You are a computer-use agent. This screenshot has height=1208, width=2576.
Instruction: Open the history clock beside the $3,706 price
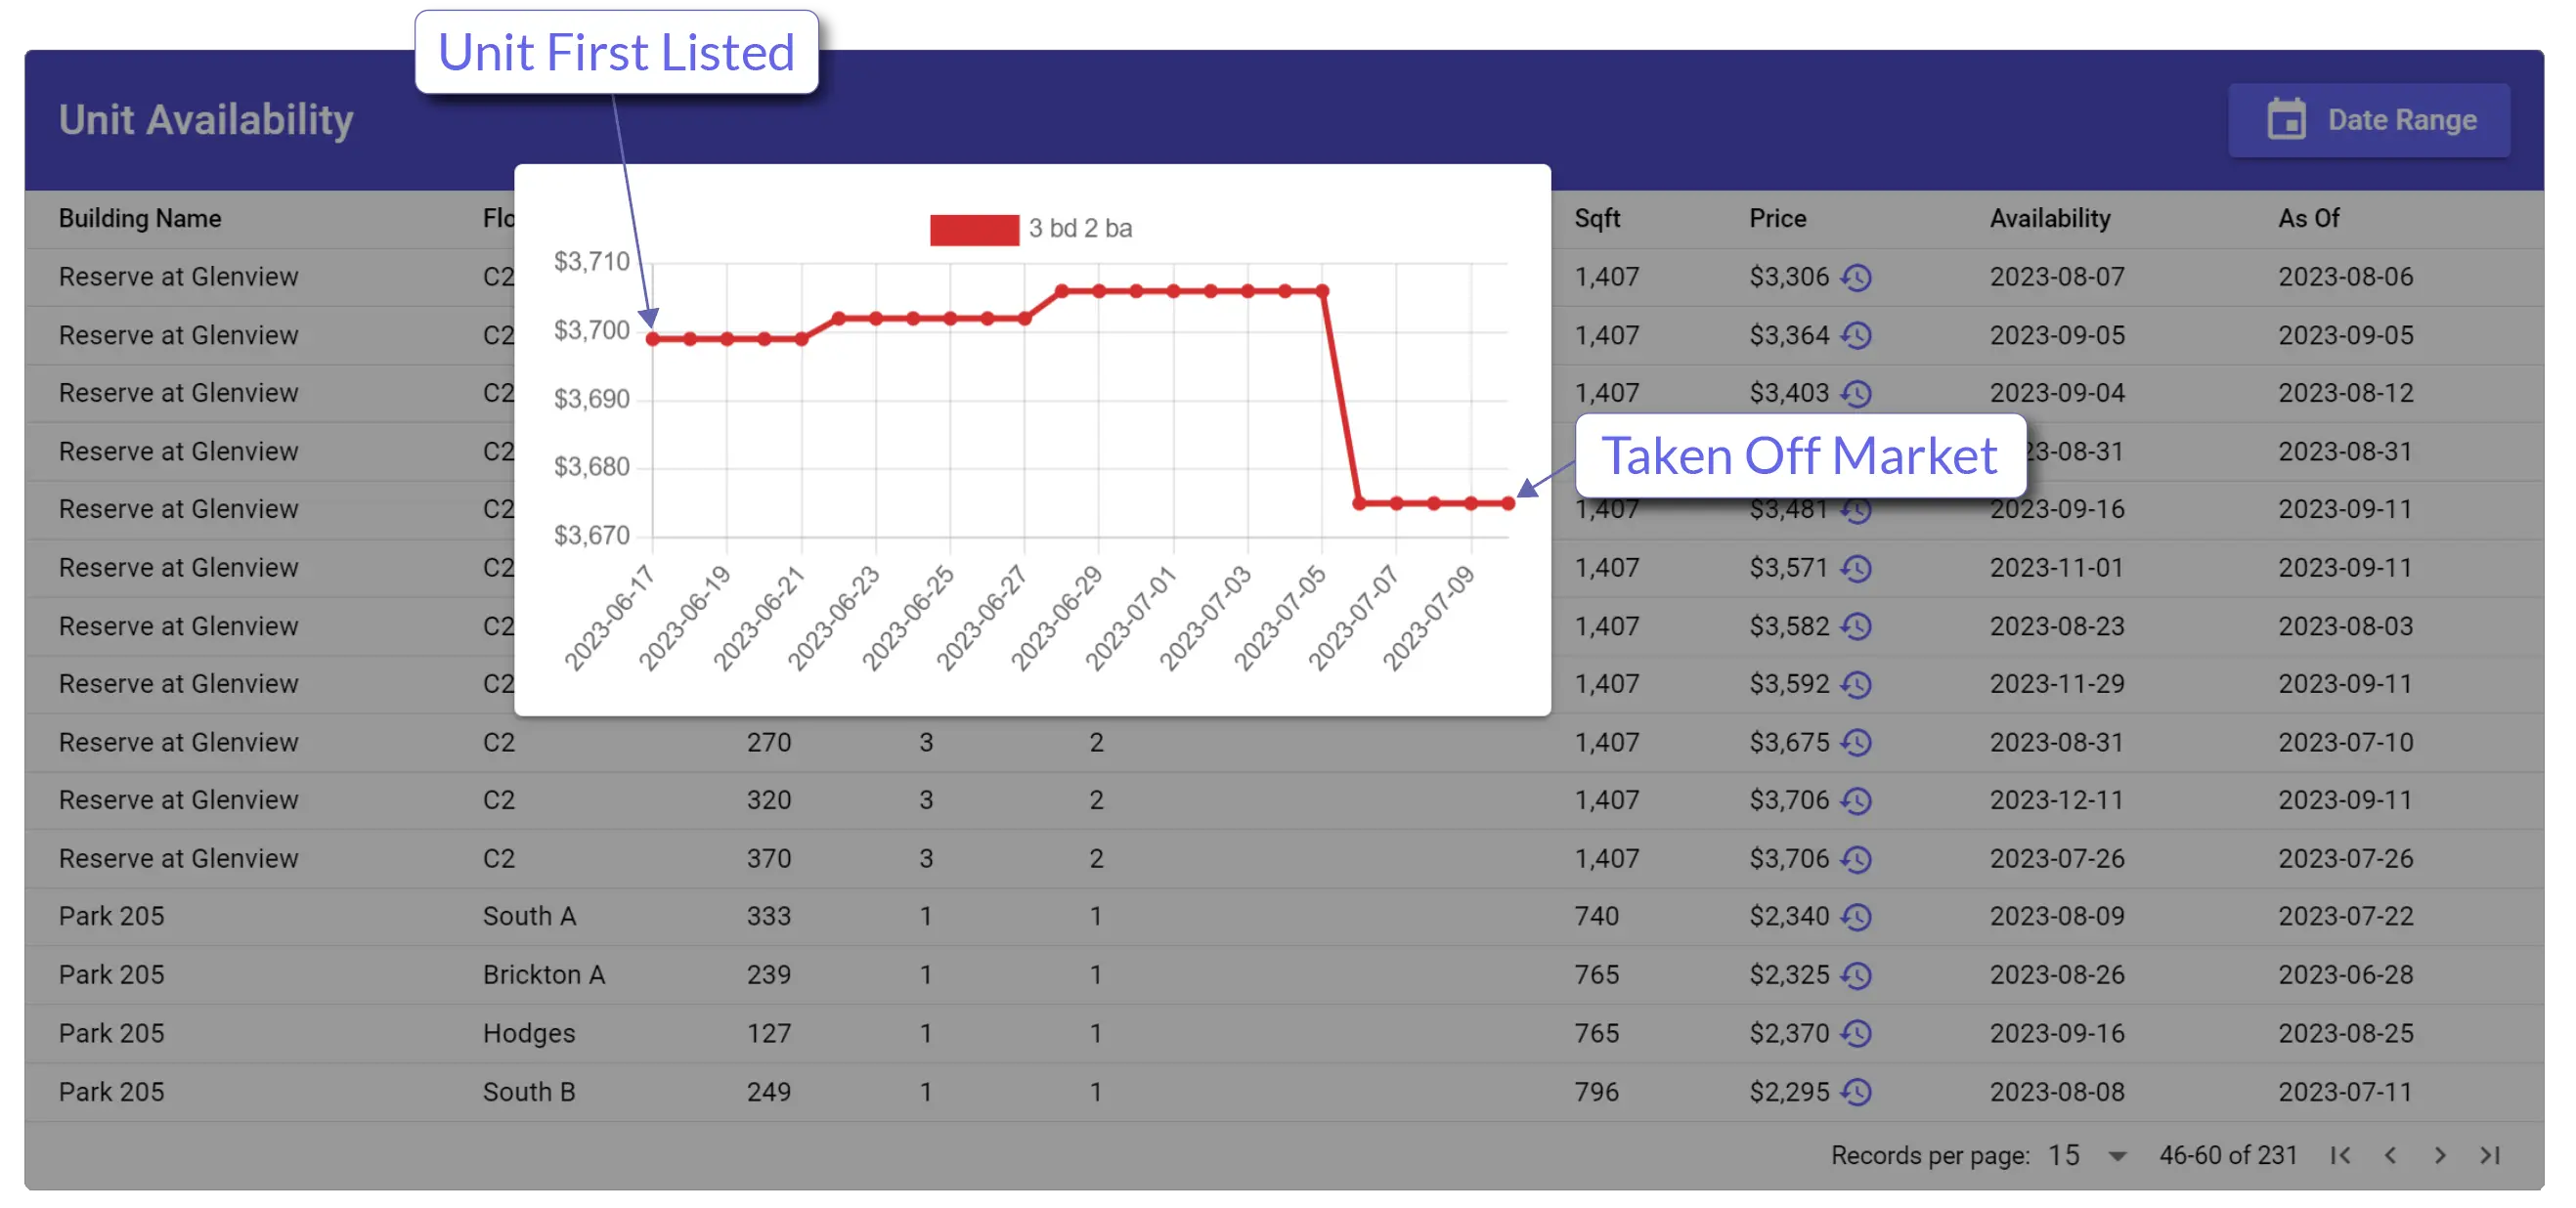click(1857, 800)
